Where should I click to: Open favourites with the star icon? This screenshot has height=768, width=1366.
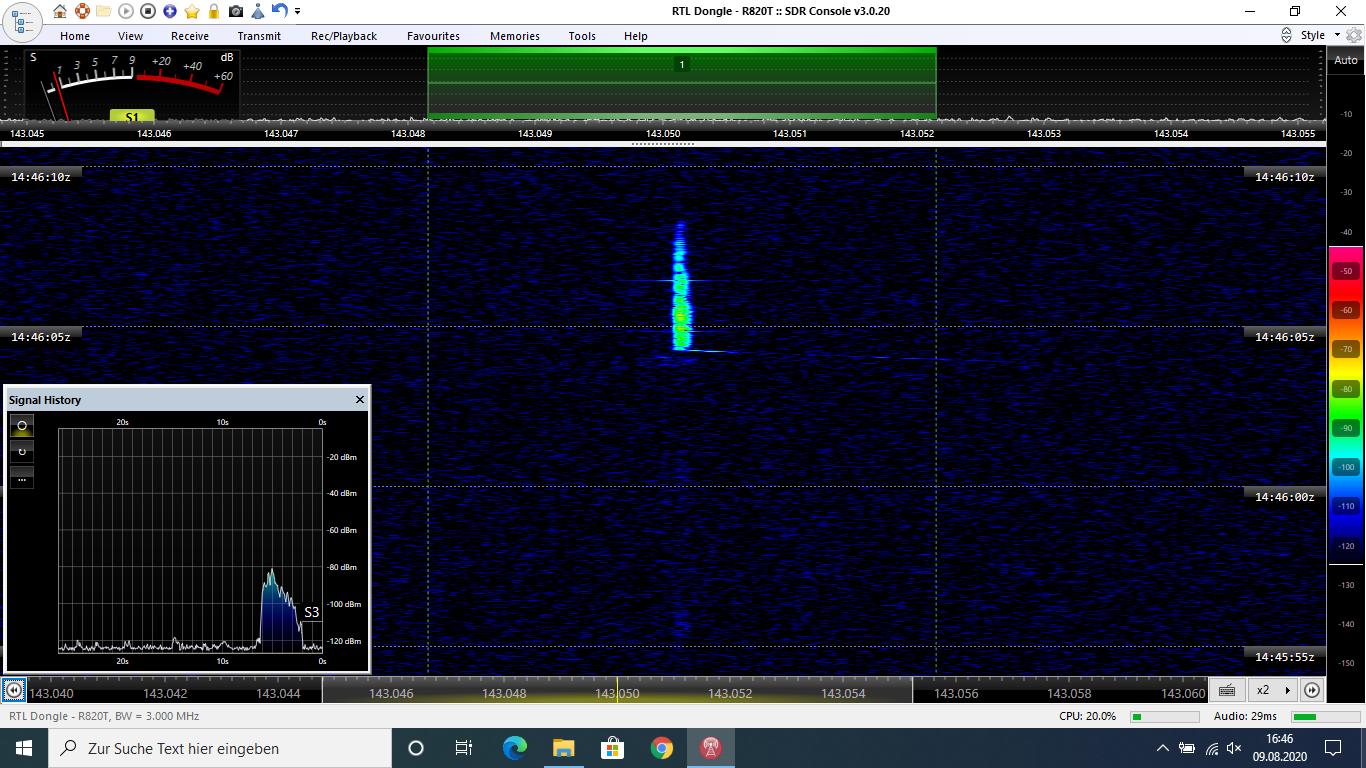click(x=192, y=11)
